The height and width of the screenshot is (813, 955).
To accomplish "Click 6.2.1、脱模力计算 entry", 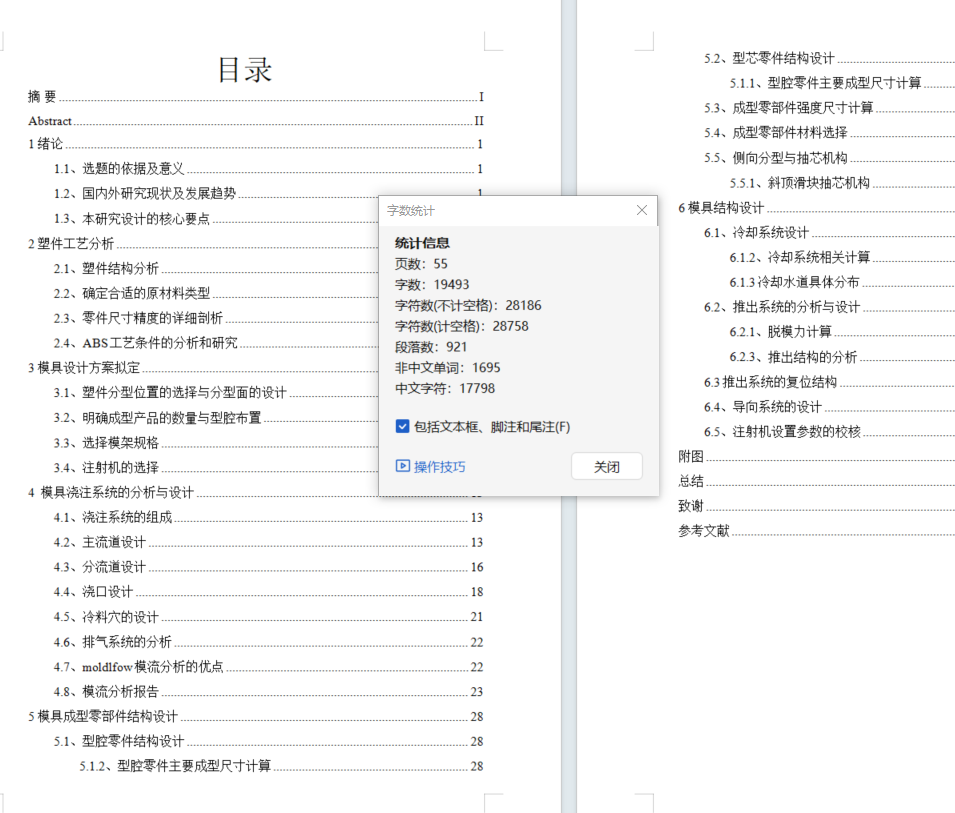I will point(842,332).
